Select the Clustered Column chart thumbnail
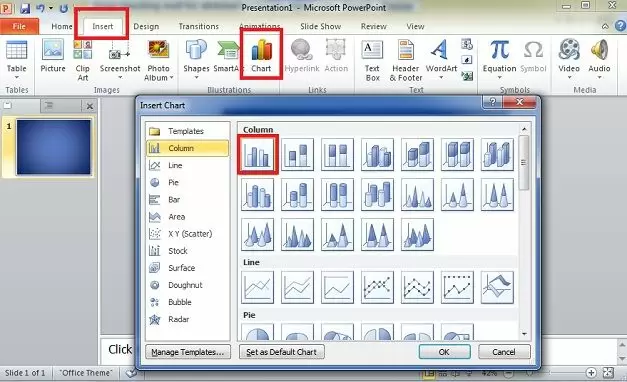The image size is (627, 382). [x=258, y=154]
